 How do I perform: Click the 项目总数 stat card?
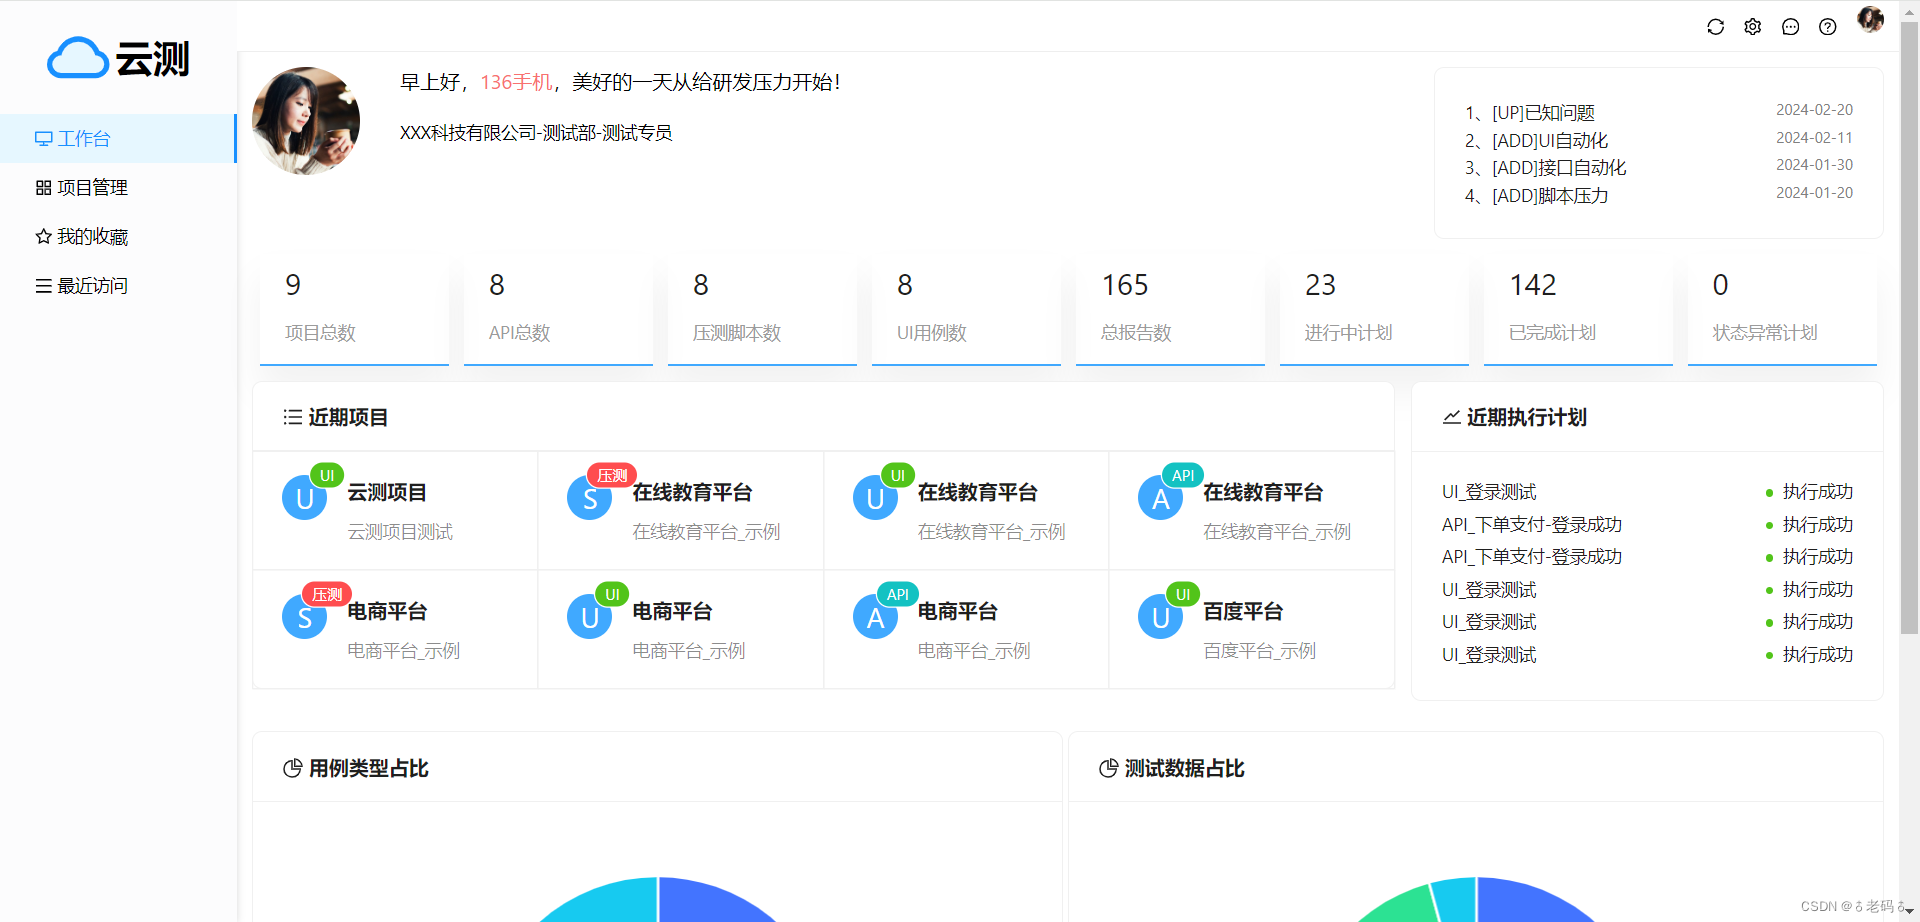354,311
